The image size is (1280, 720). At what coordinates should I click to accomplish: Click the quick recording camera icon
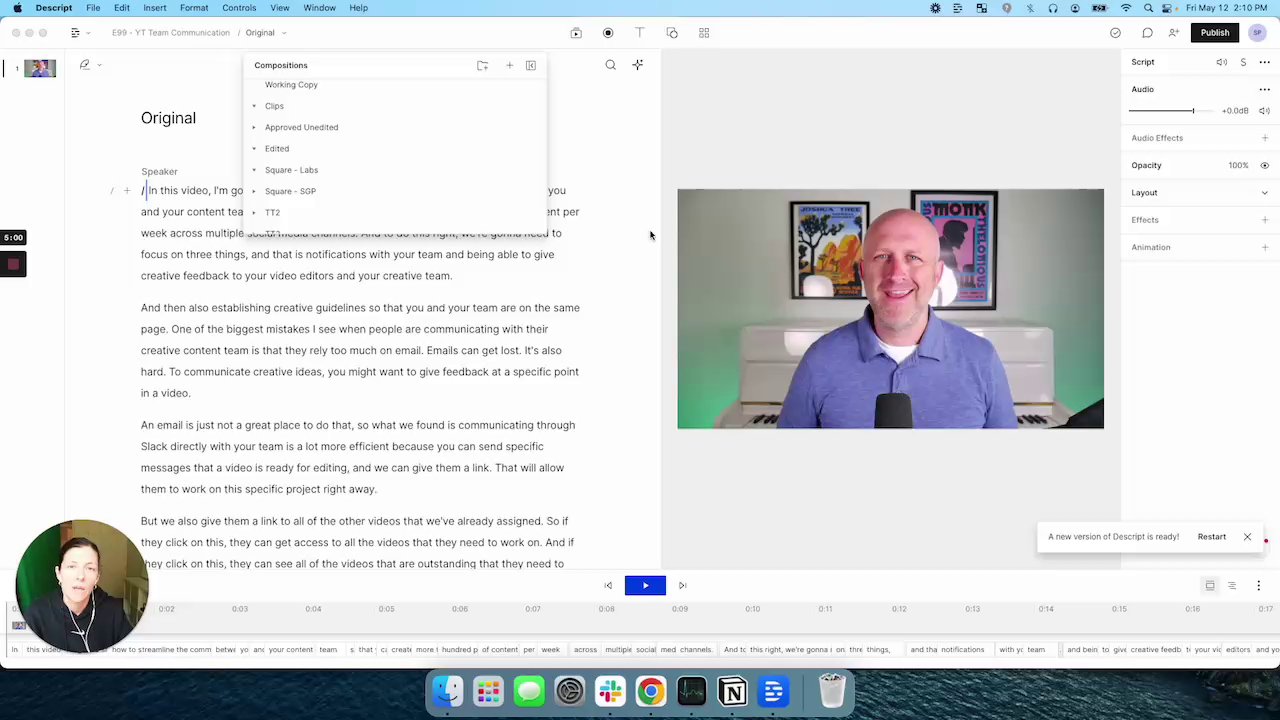[576, 33]
